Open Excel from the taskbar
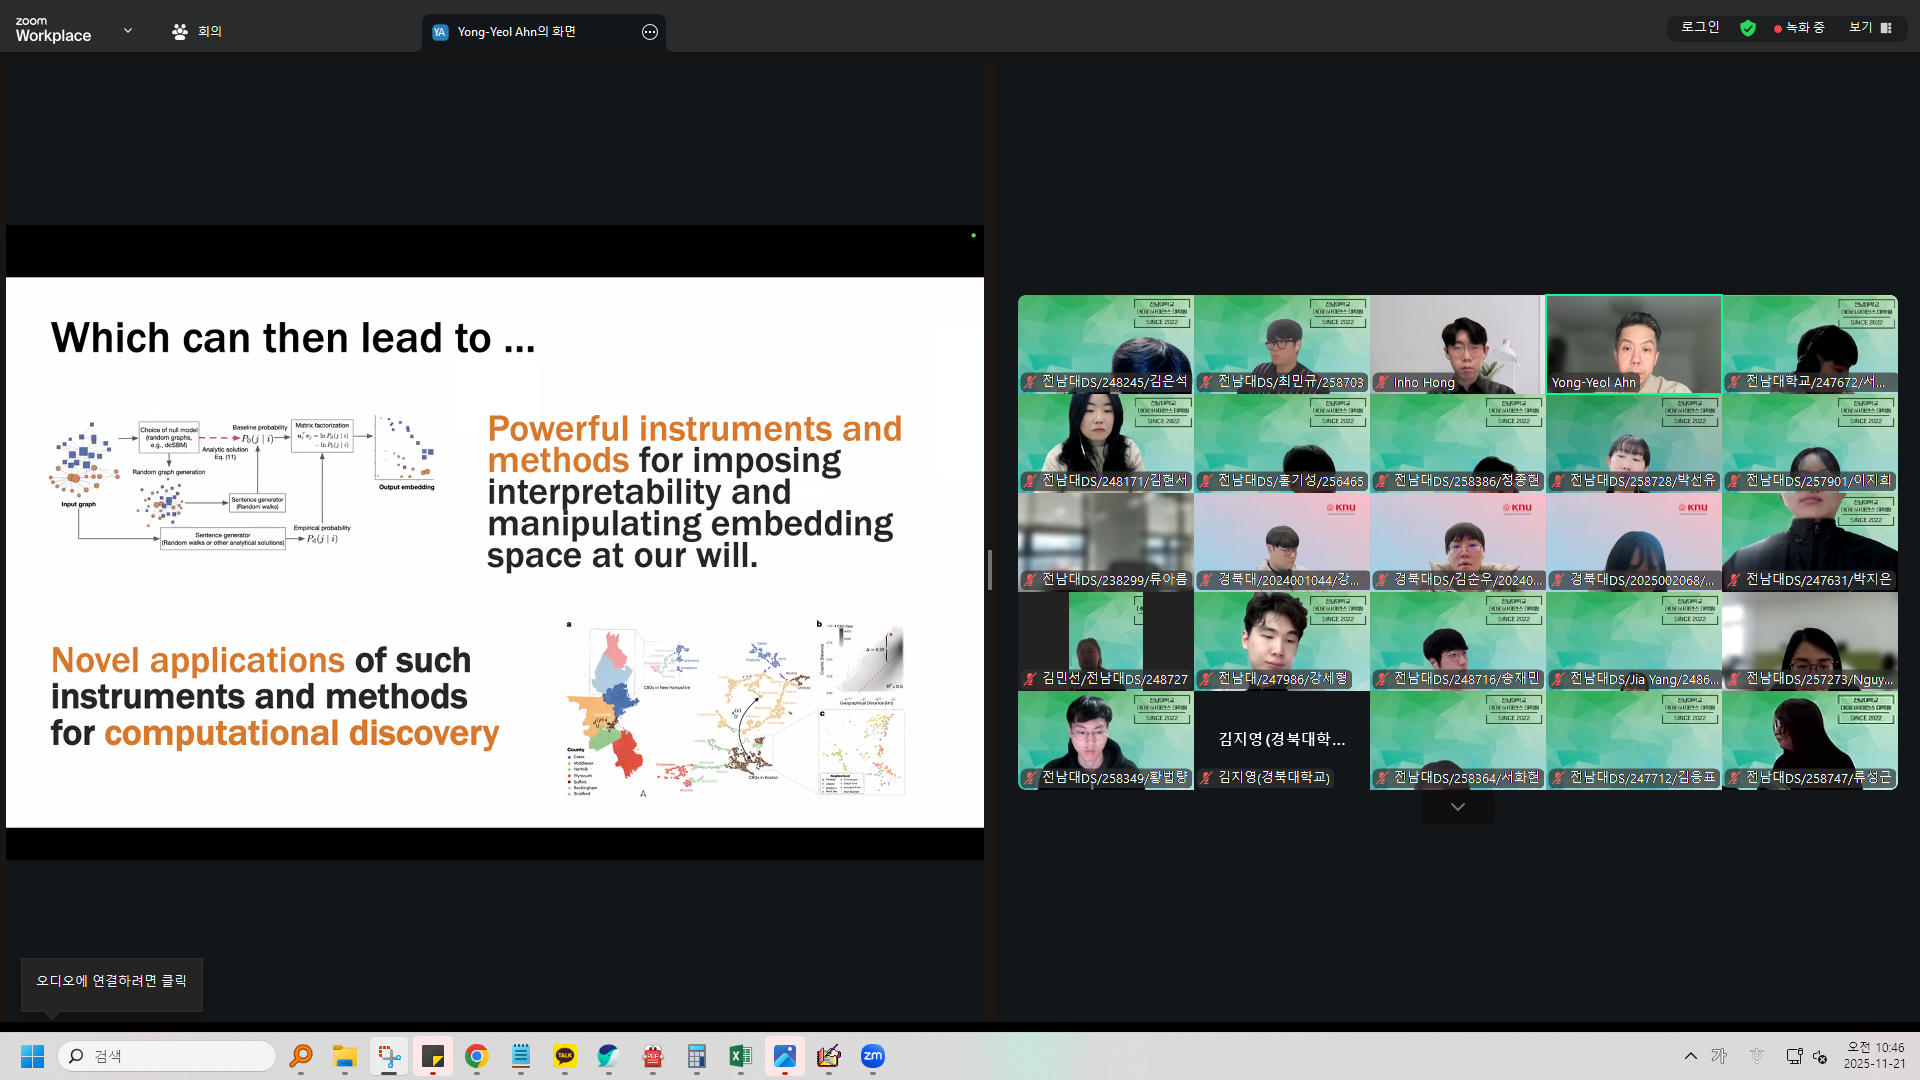1920x1080 pixels. (x=740, y=1056)
